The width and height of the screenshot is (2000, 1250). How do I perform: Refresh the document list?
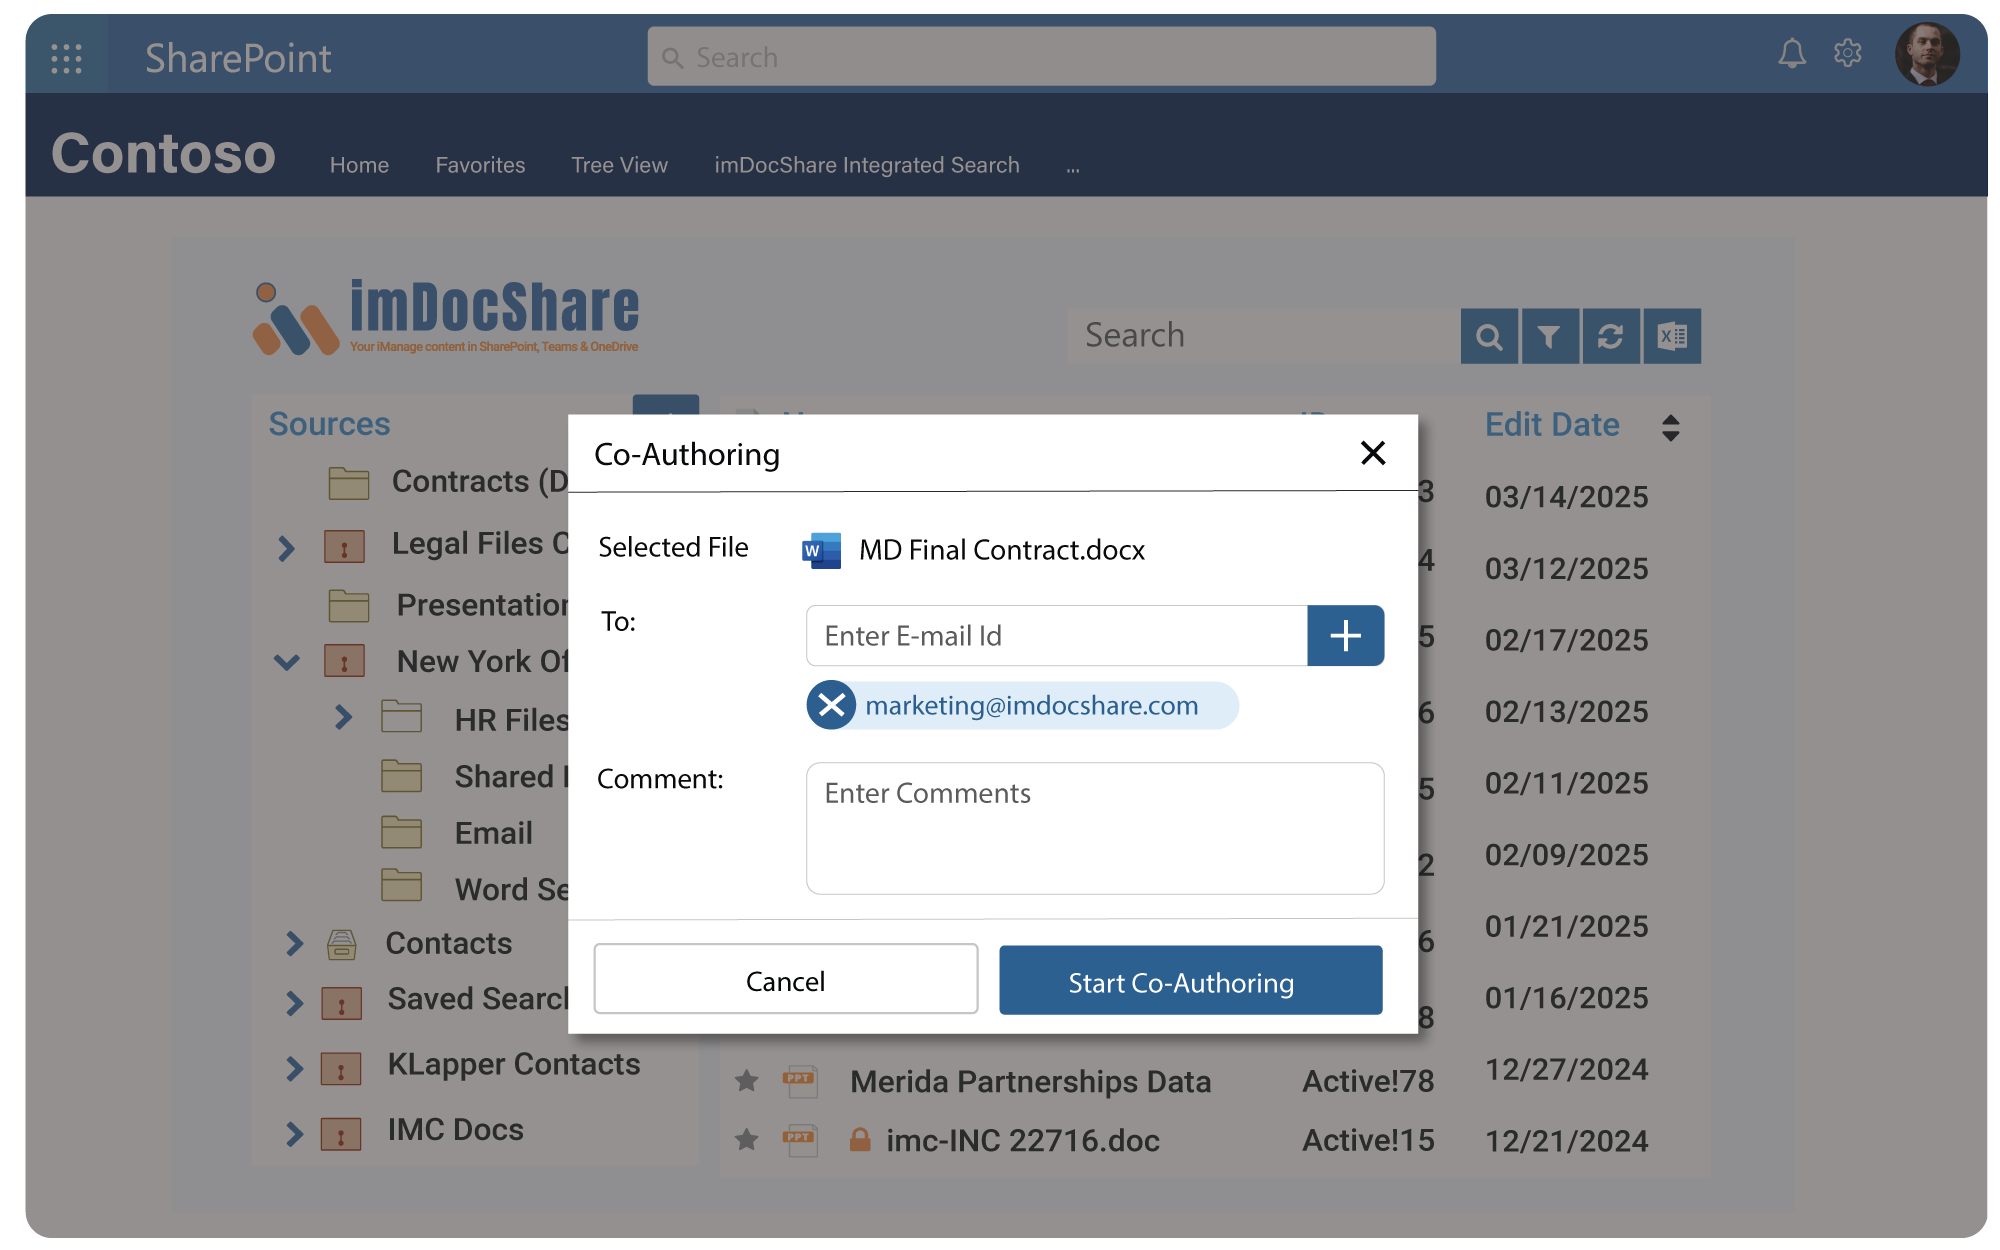1610,336
